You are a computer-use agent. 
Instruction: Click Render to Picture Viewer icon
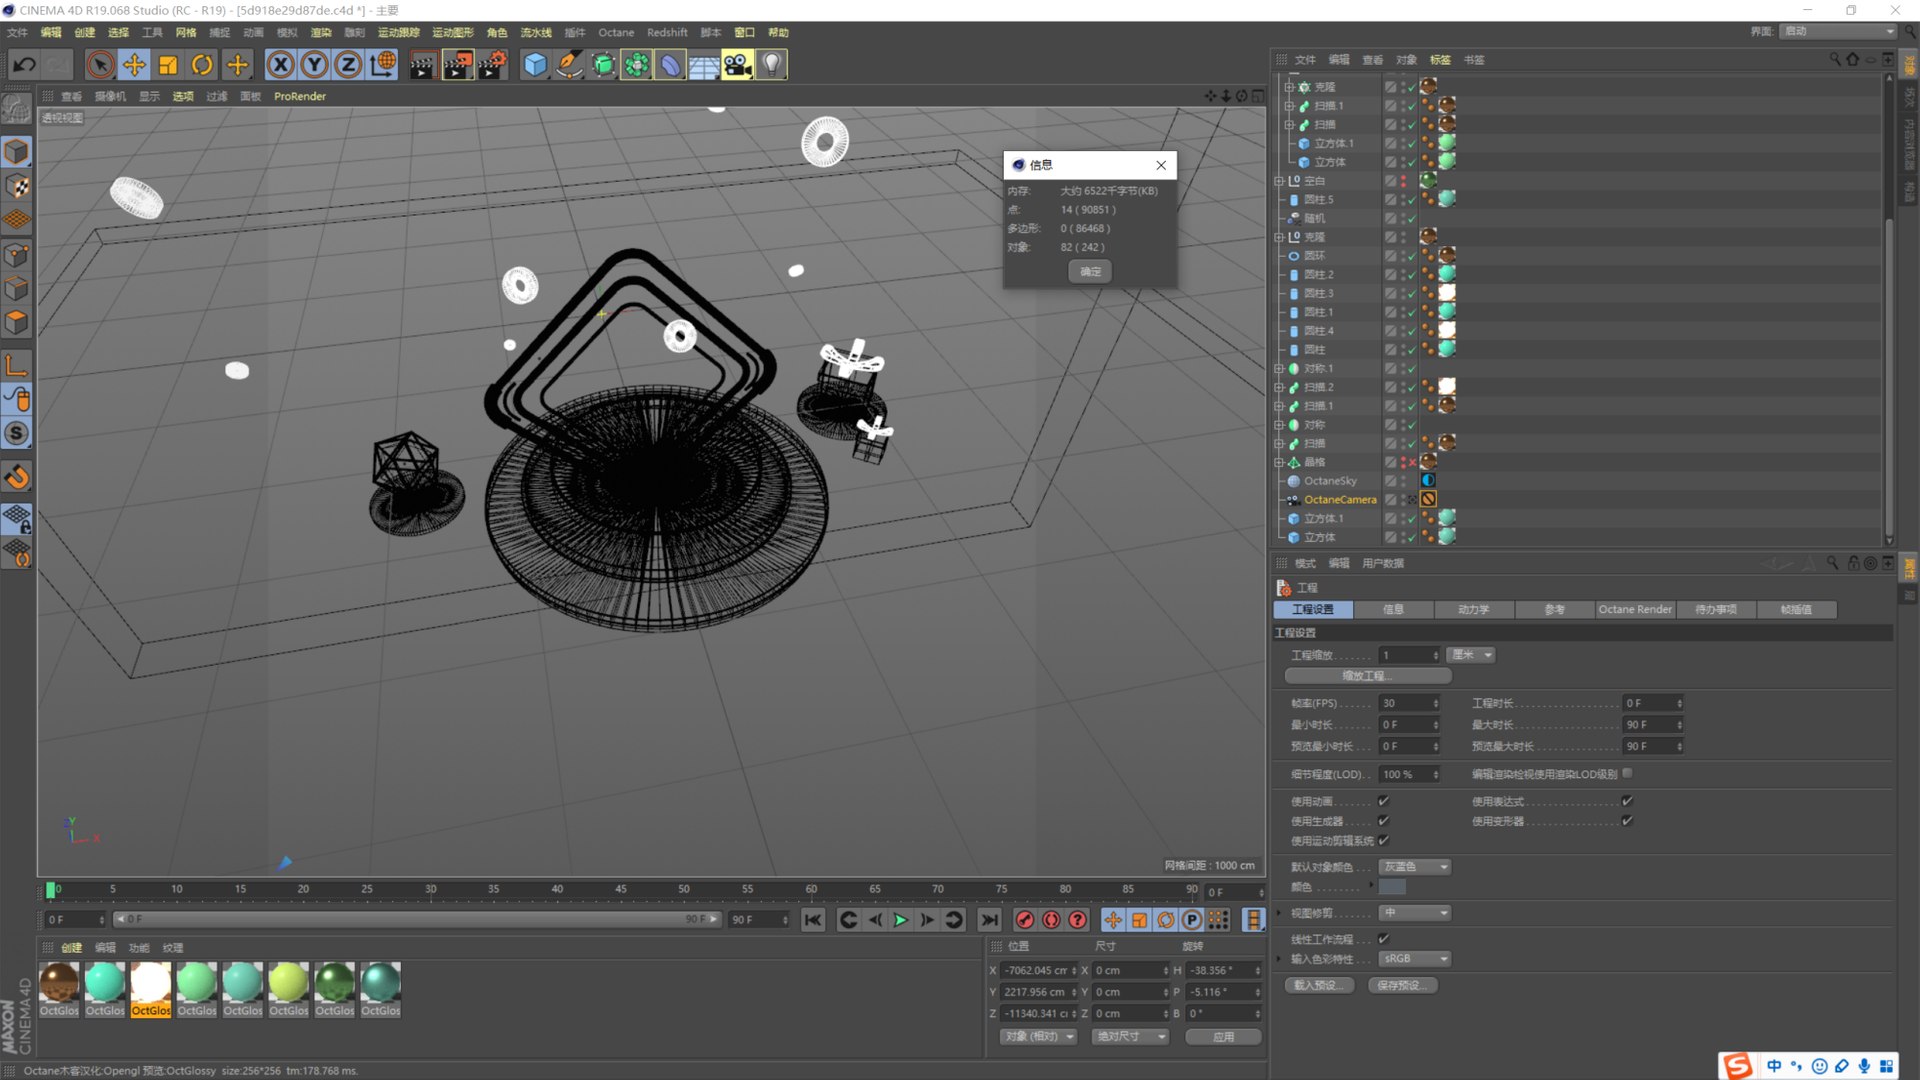coord(457,65)
